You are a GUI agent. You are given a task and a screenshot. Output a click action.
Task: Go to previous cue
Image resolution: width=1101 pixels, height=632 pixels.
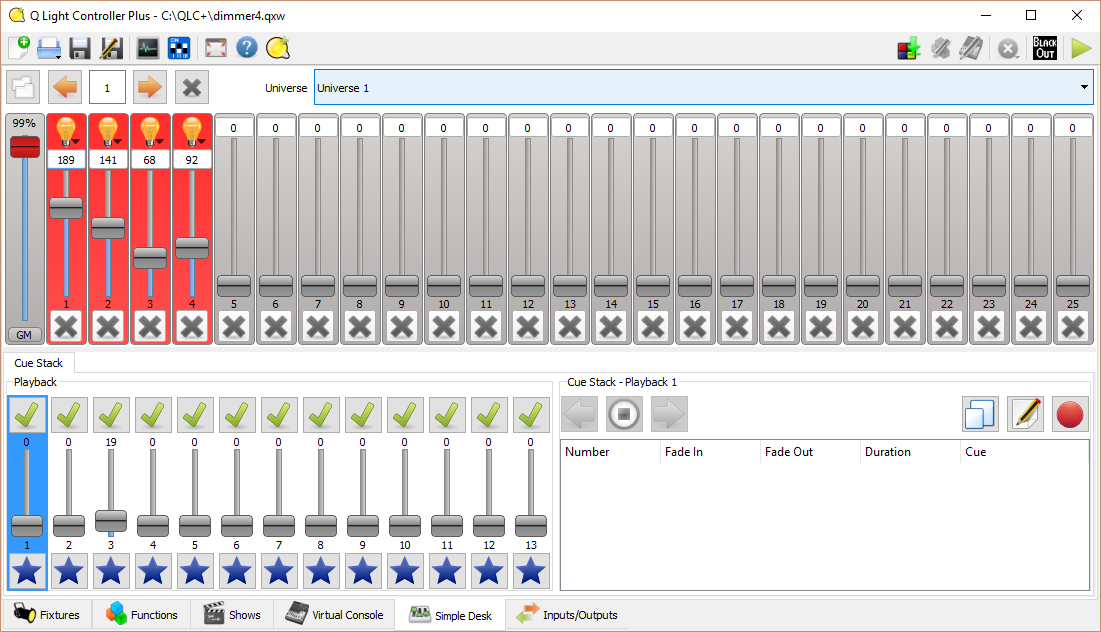pos(579,414)
